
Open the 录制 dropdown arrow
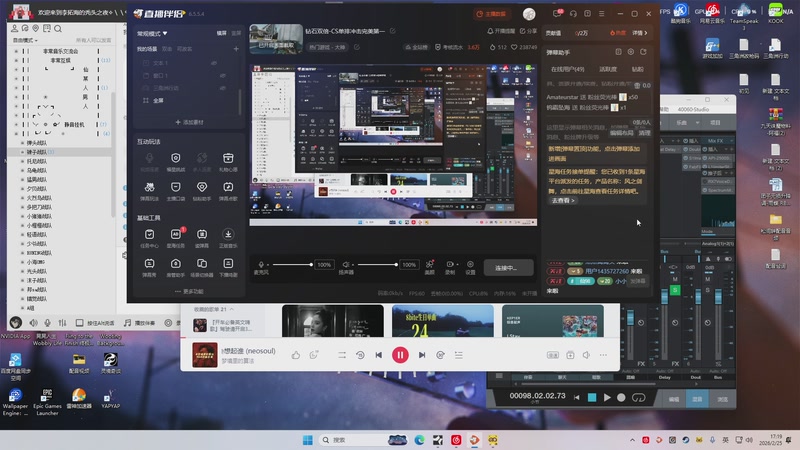coord(457,265)
